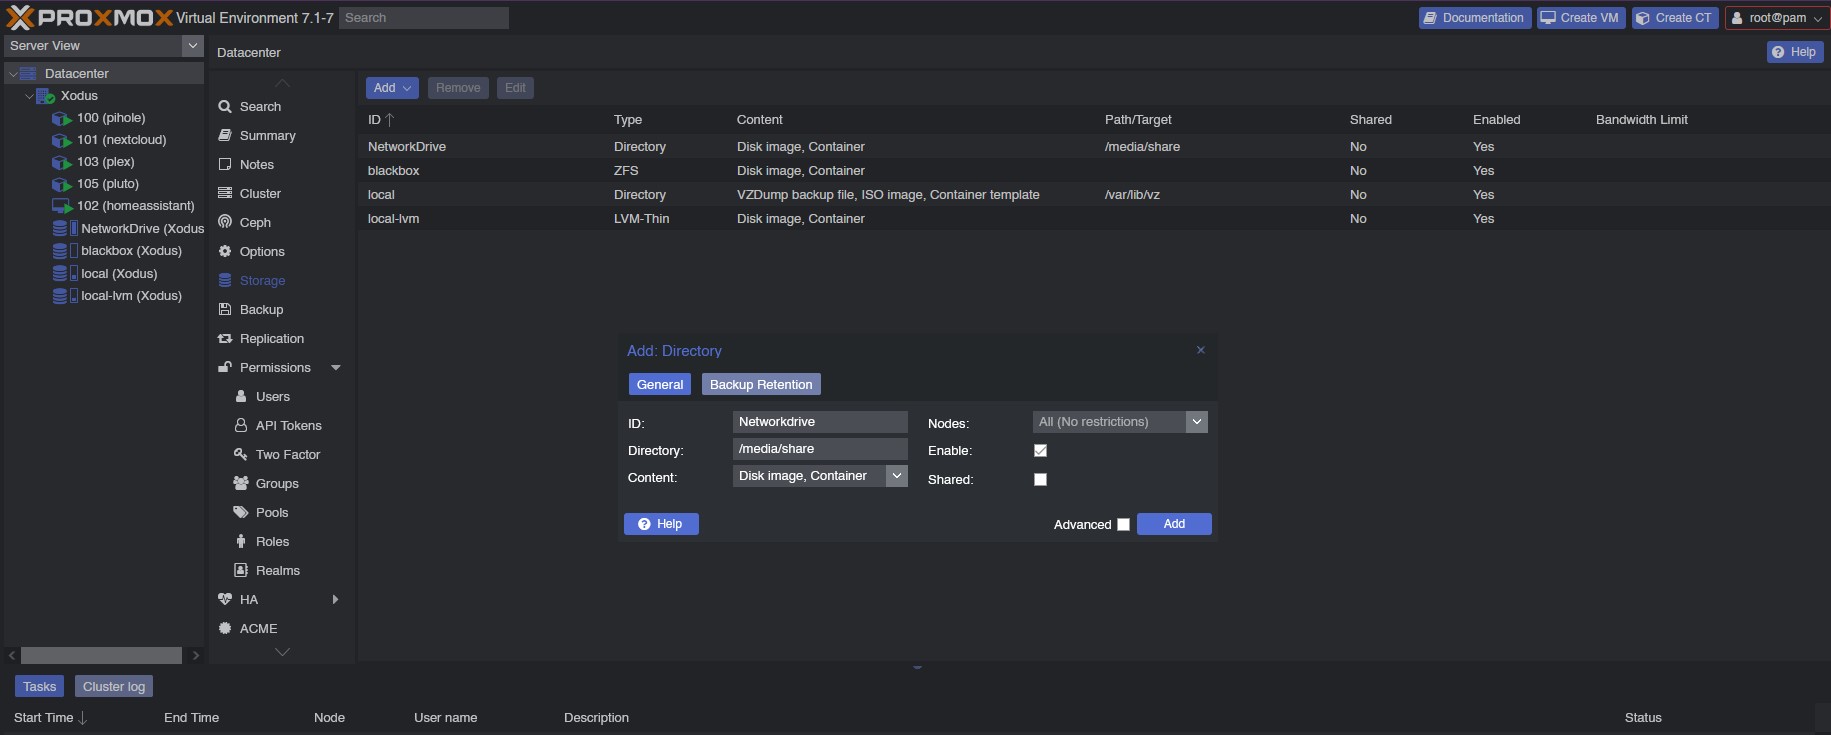1831x735 pixels.
Task: Collapse the Permissions submenu arrow
Action: (336, 368)
